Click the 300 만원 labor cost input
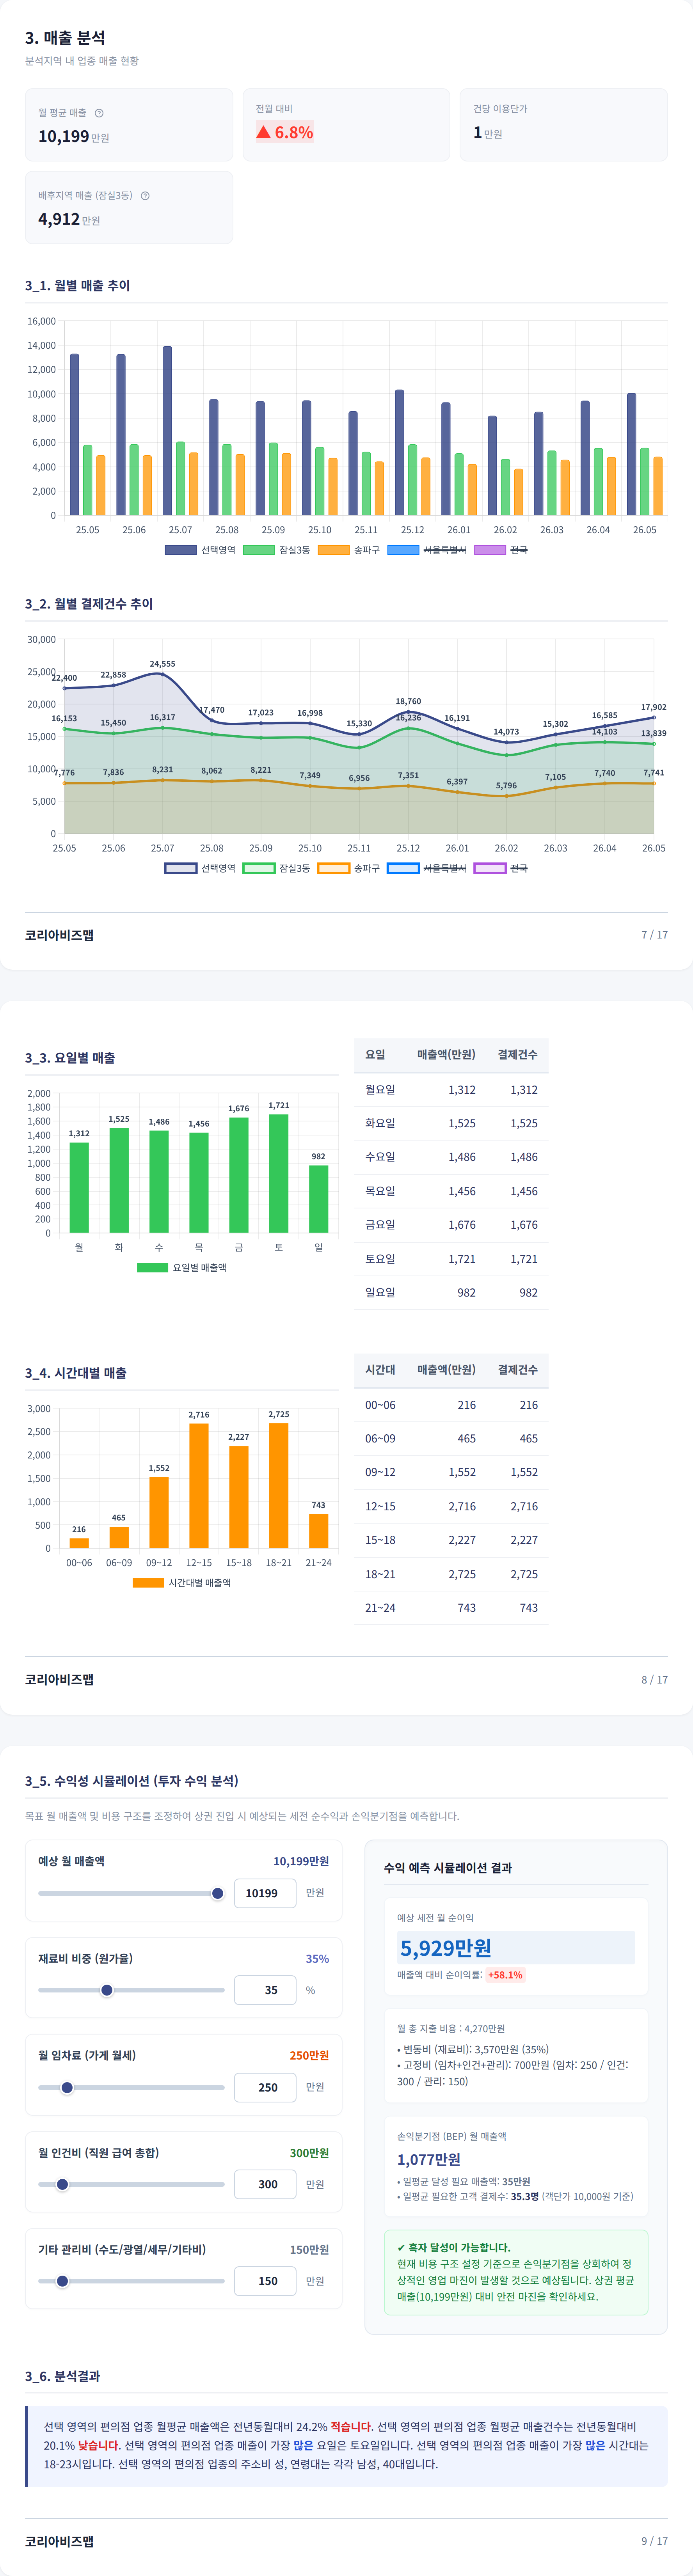Viewport: 693px width, 2576px height. tap(265, 2184)
